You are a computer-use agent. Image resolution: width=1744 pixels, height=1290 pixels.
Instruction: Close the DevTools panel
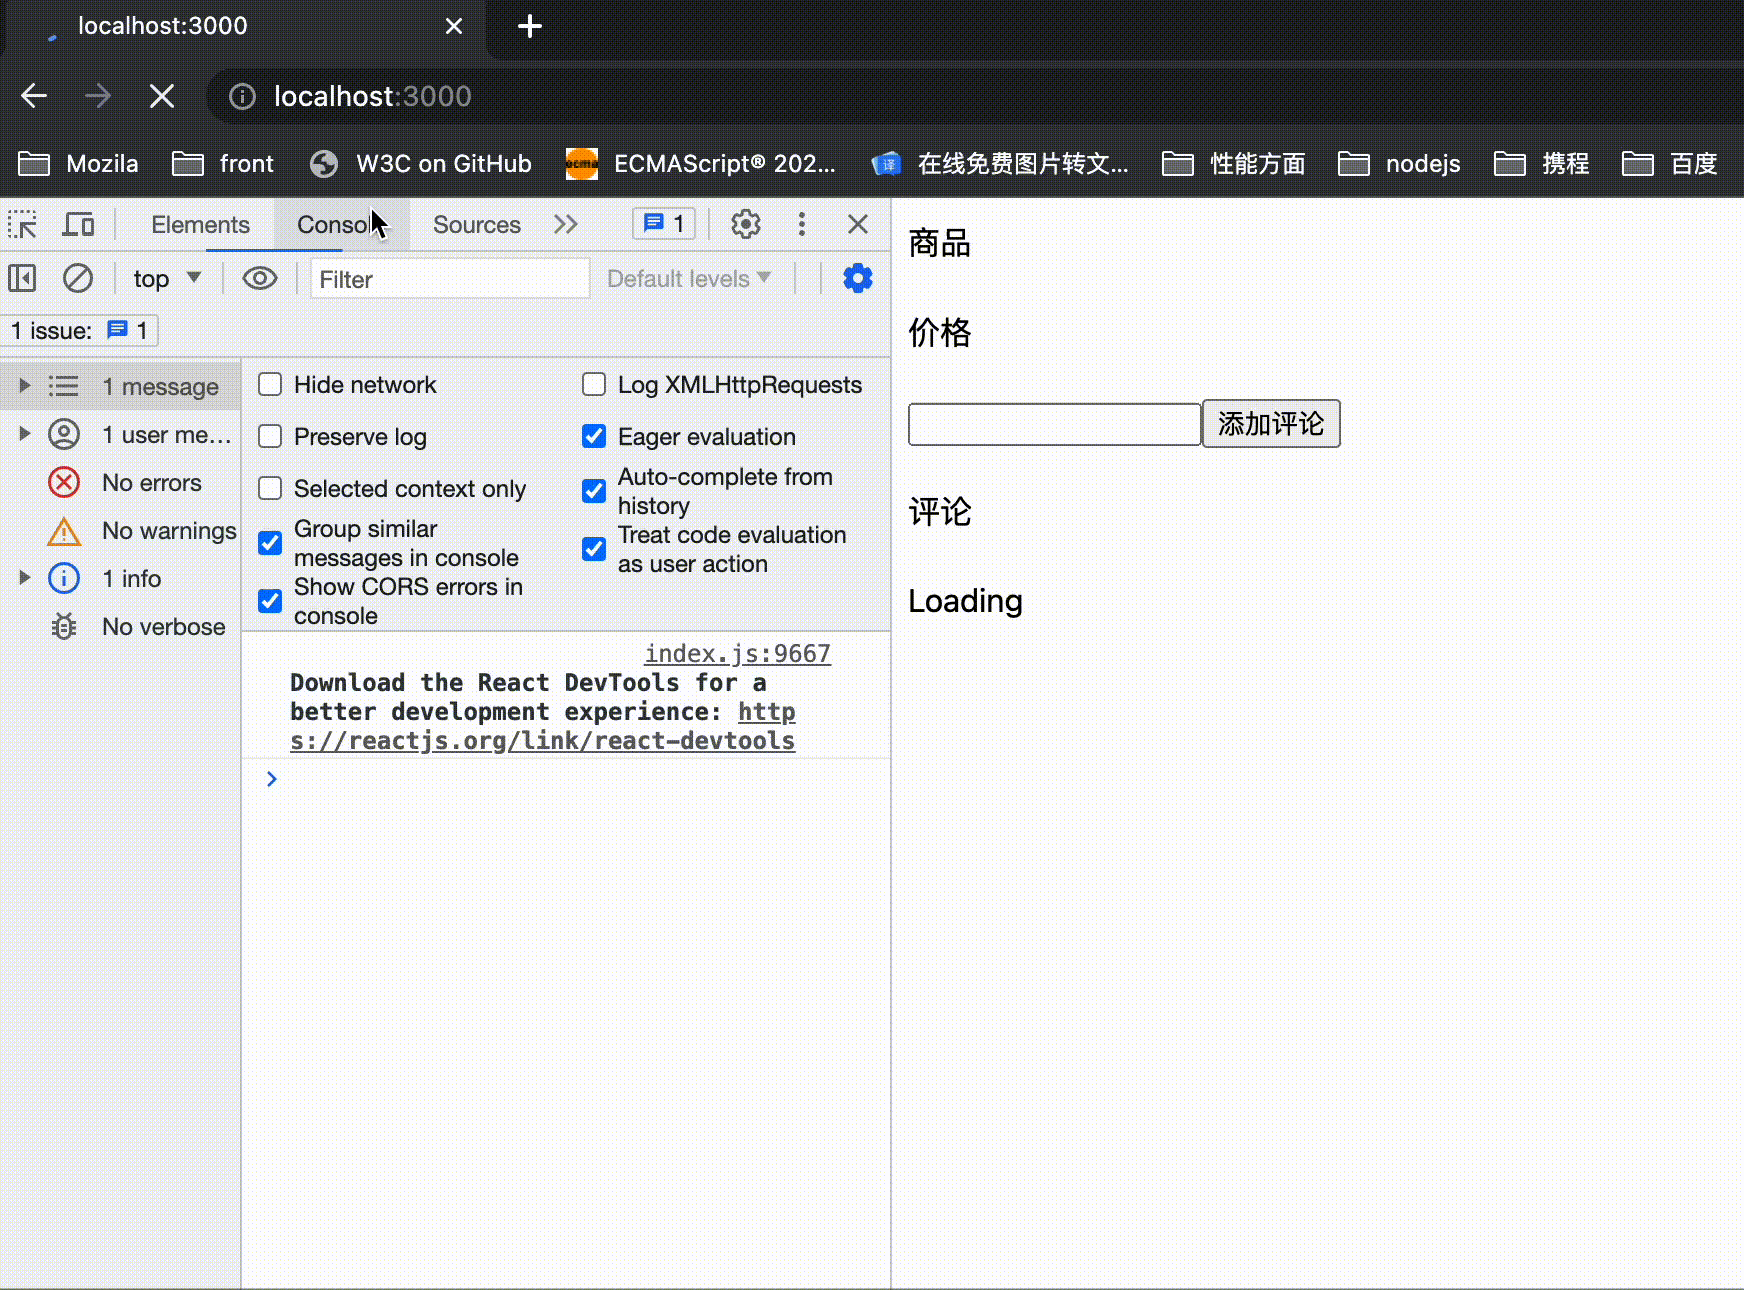coord(858,224)
